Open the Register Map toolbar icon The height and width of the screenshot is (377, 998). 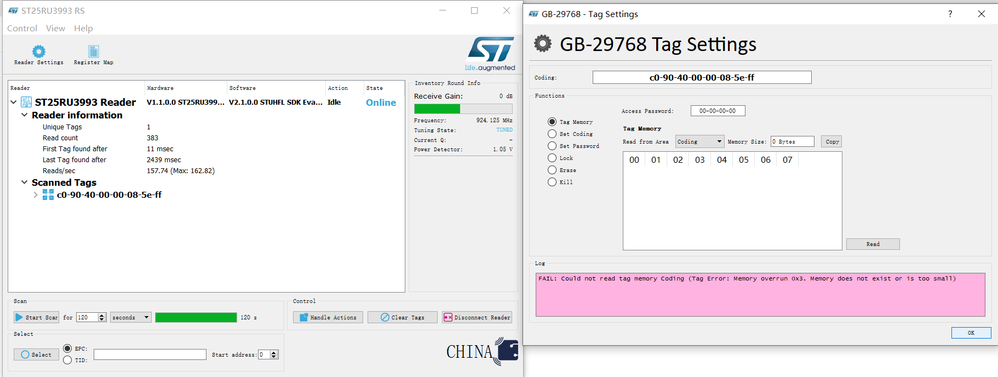pos(94,52)
